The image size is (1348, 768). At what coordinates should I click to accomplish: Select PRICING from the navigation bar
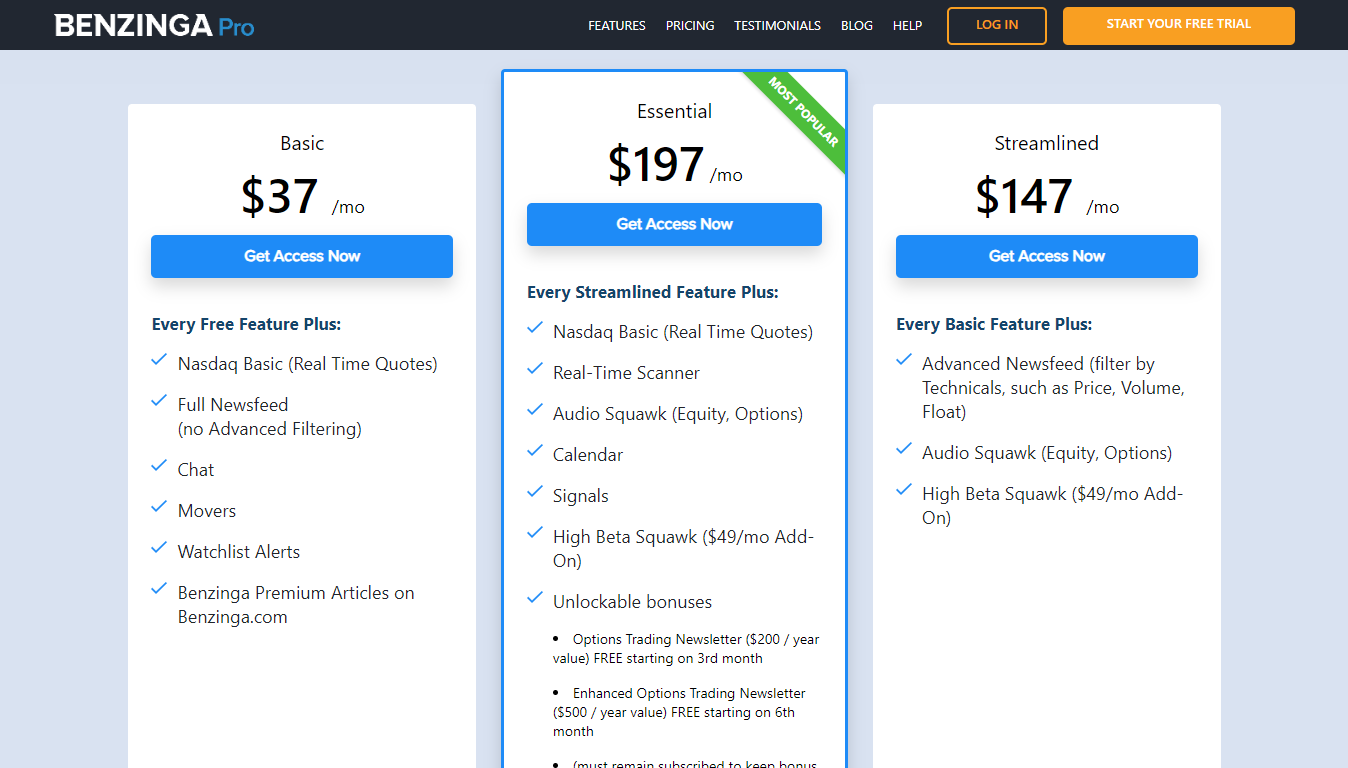[690, 25]
